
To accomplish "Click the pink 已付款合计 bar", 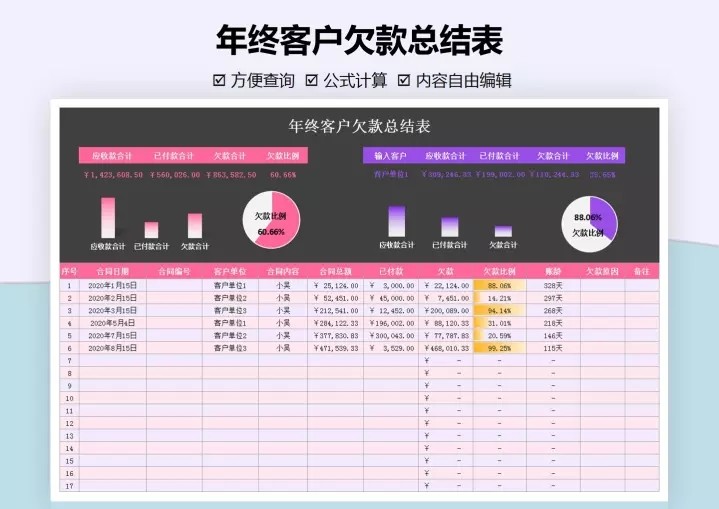I will (151, 230).
